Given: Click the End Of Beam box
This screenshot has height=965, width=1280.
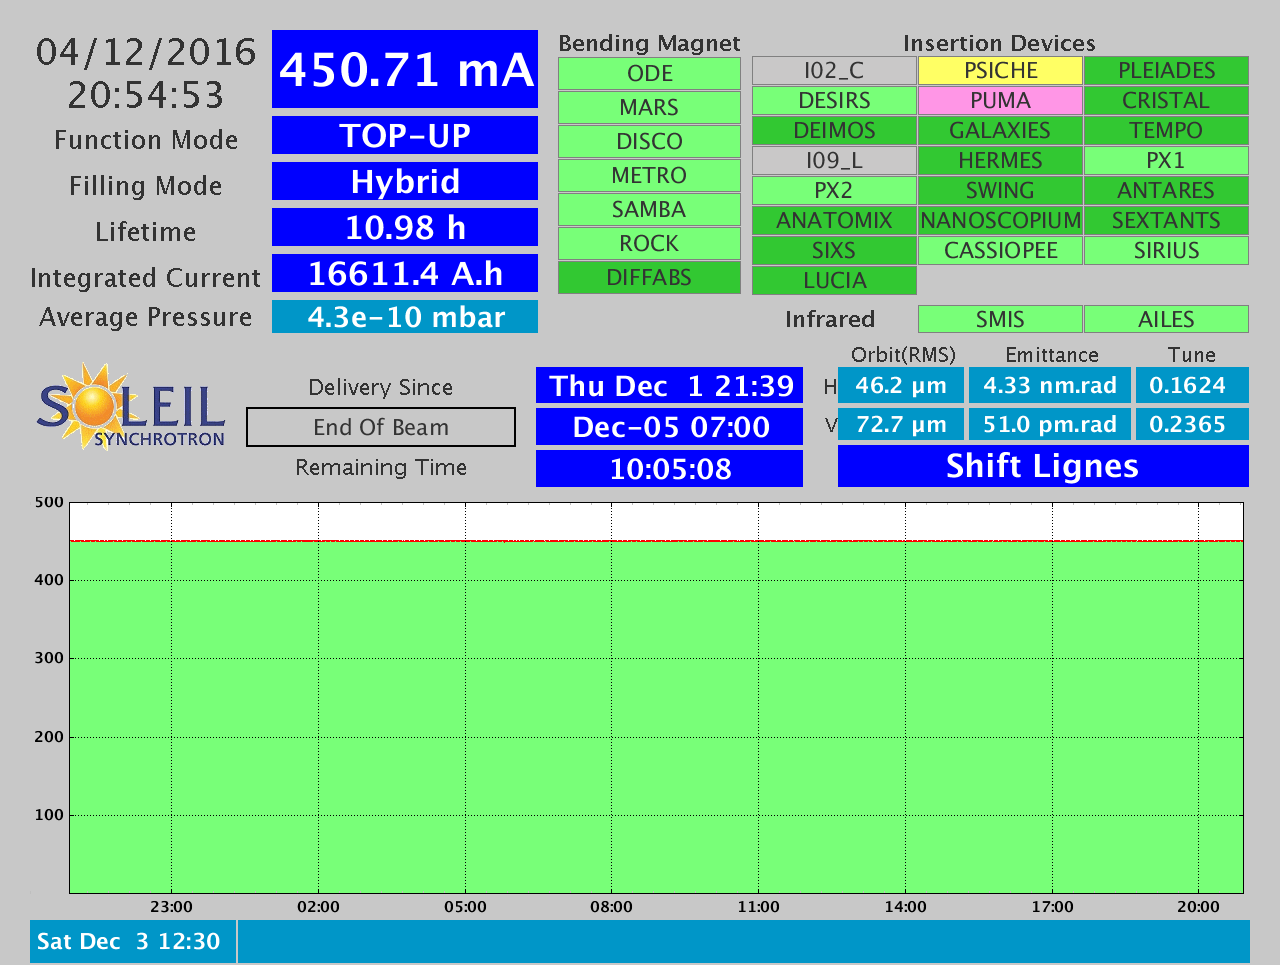Looking at the screenshot, I should pos(381,427).
